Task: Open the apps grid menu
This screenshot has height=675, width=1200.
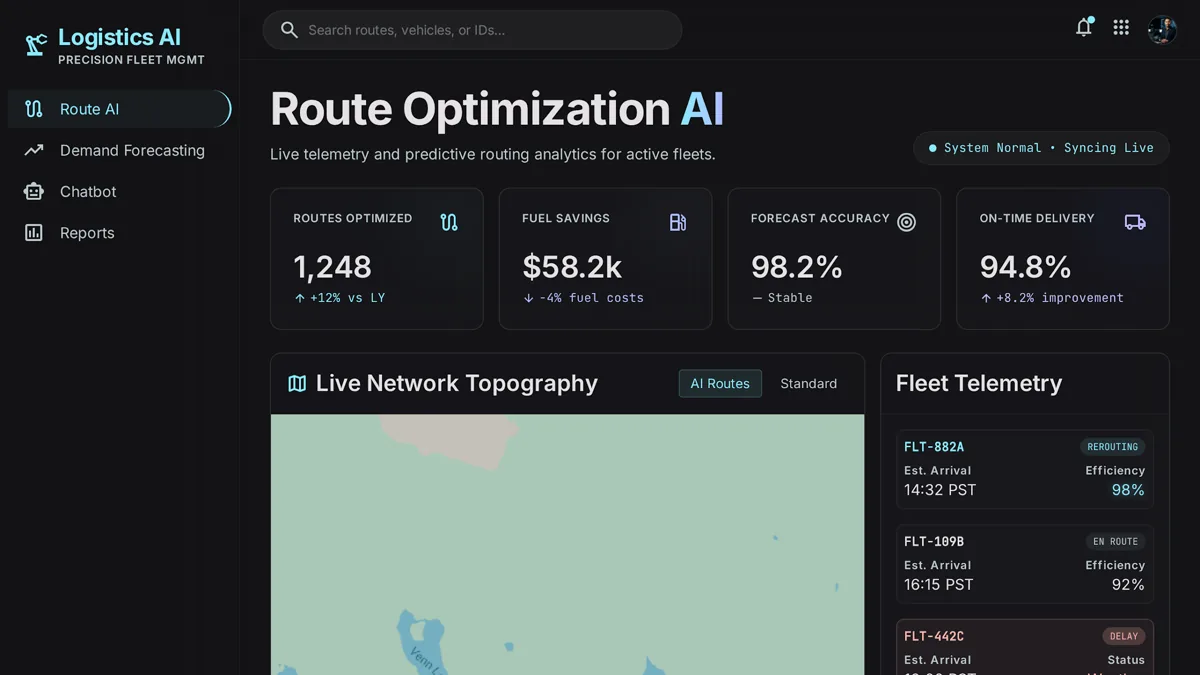Action: tap(1121, 28)
